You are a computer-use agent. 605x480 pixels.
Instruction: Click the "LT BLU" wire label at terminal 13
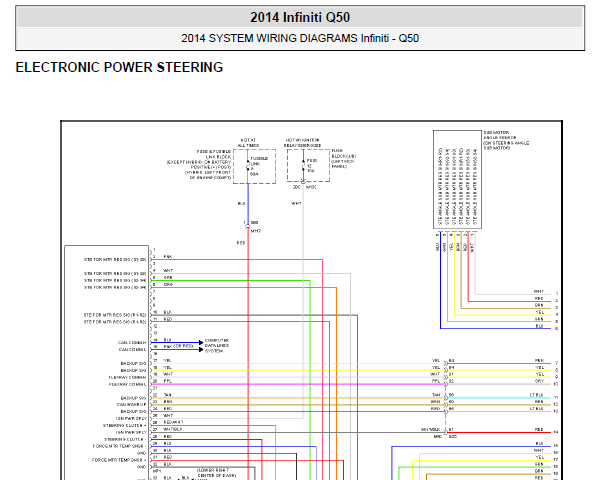point(537,409)
